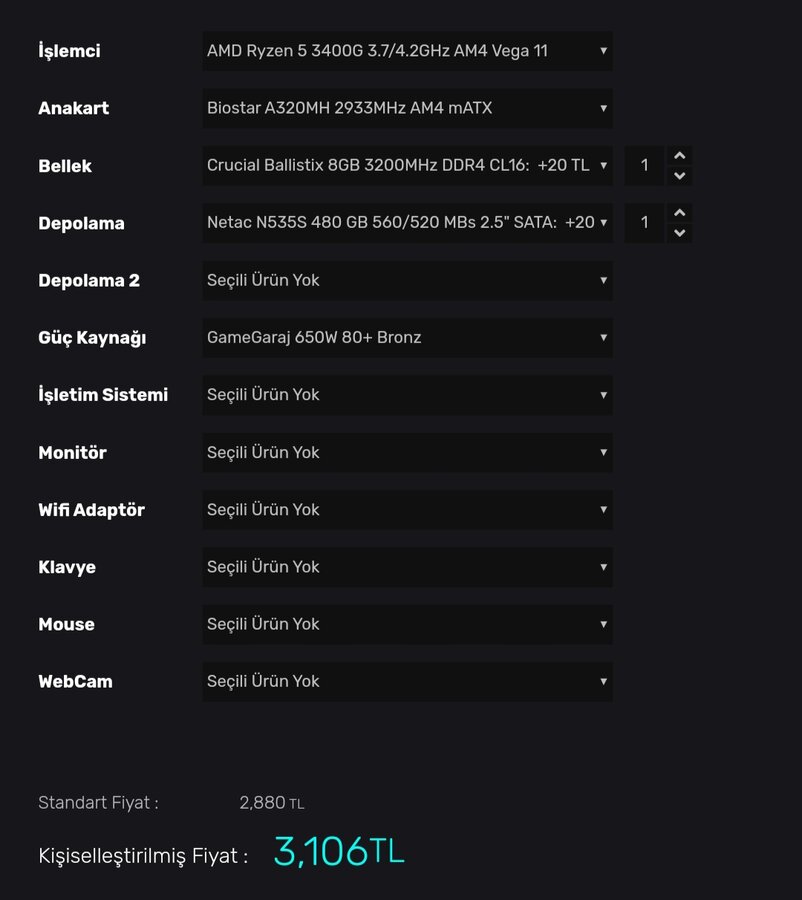Open the Klavye keyboard dropdown

click(407, 567)
